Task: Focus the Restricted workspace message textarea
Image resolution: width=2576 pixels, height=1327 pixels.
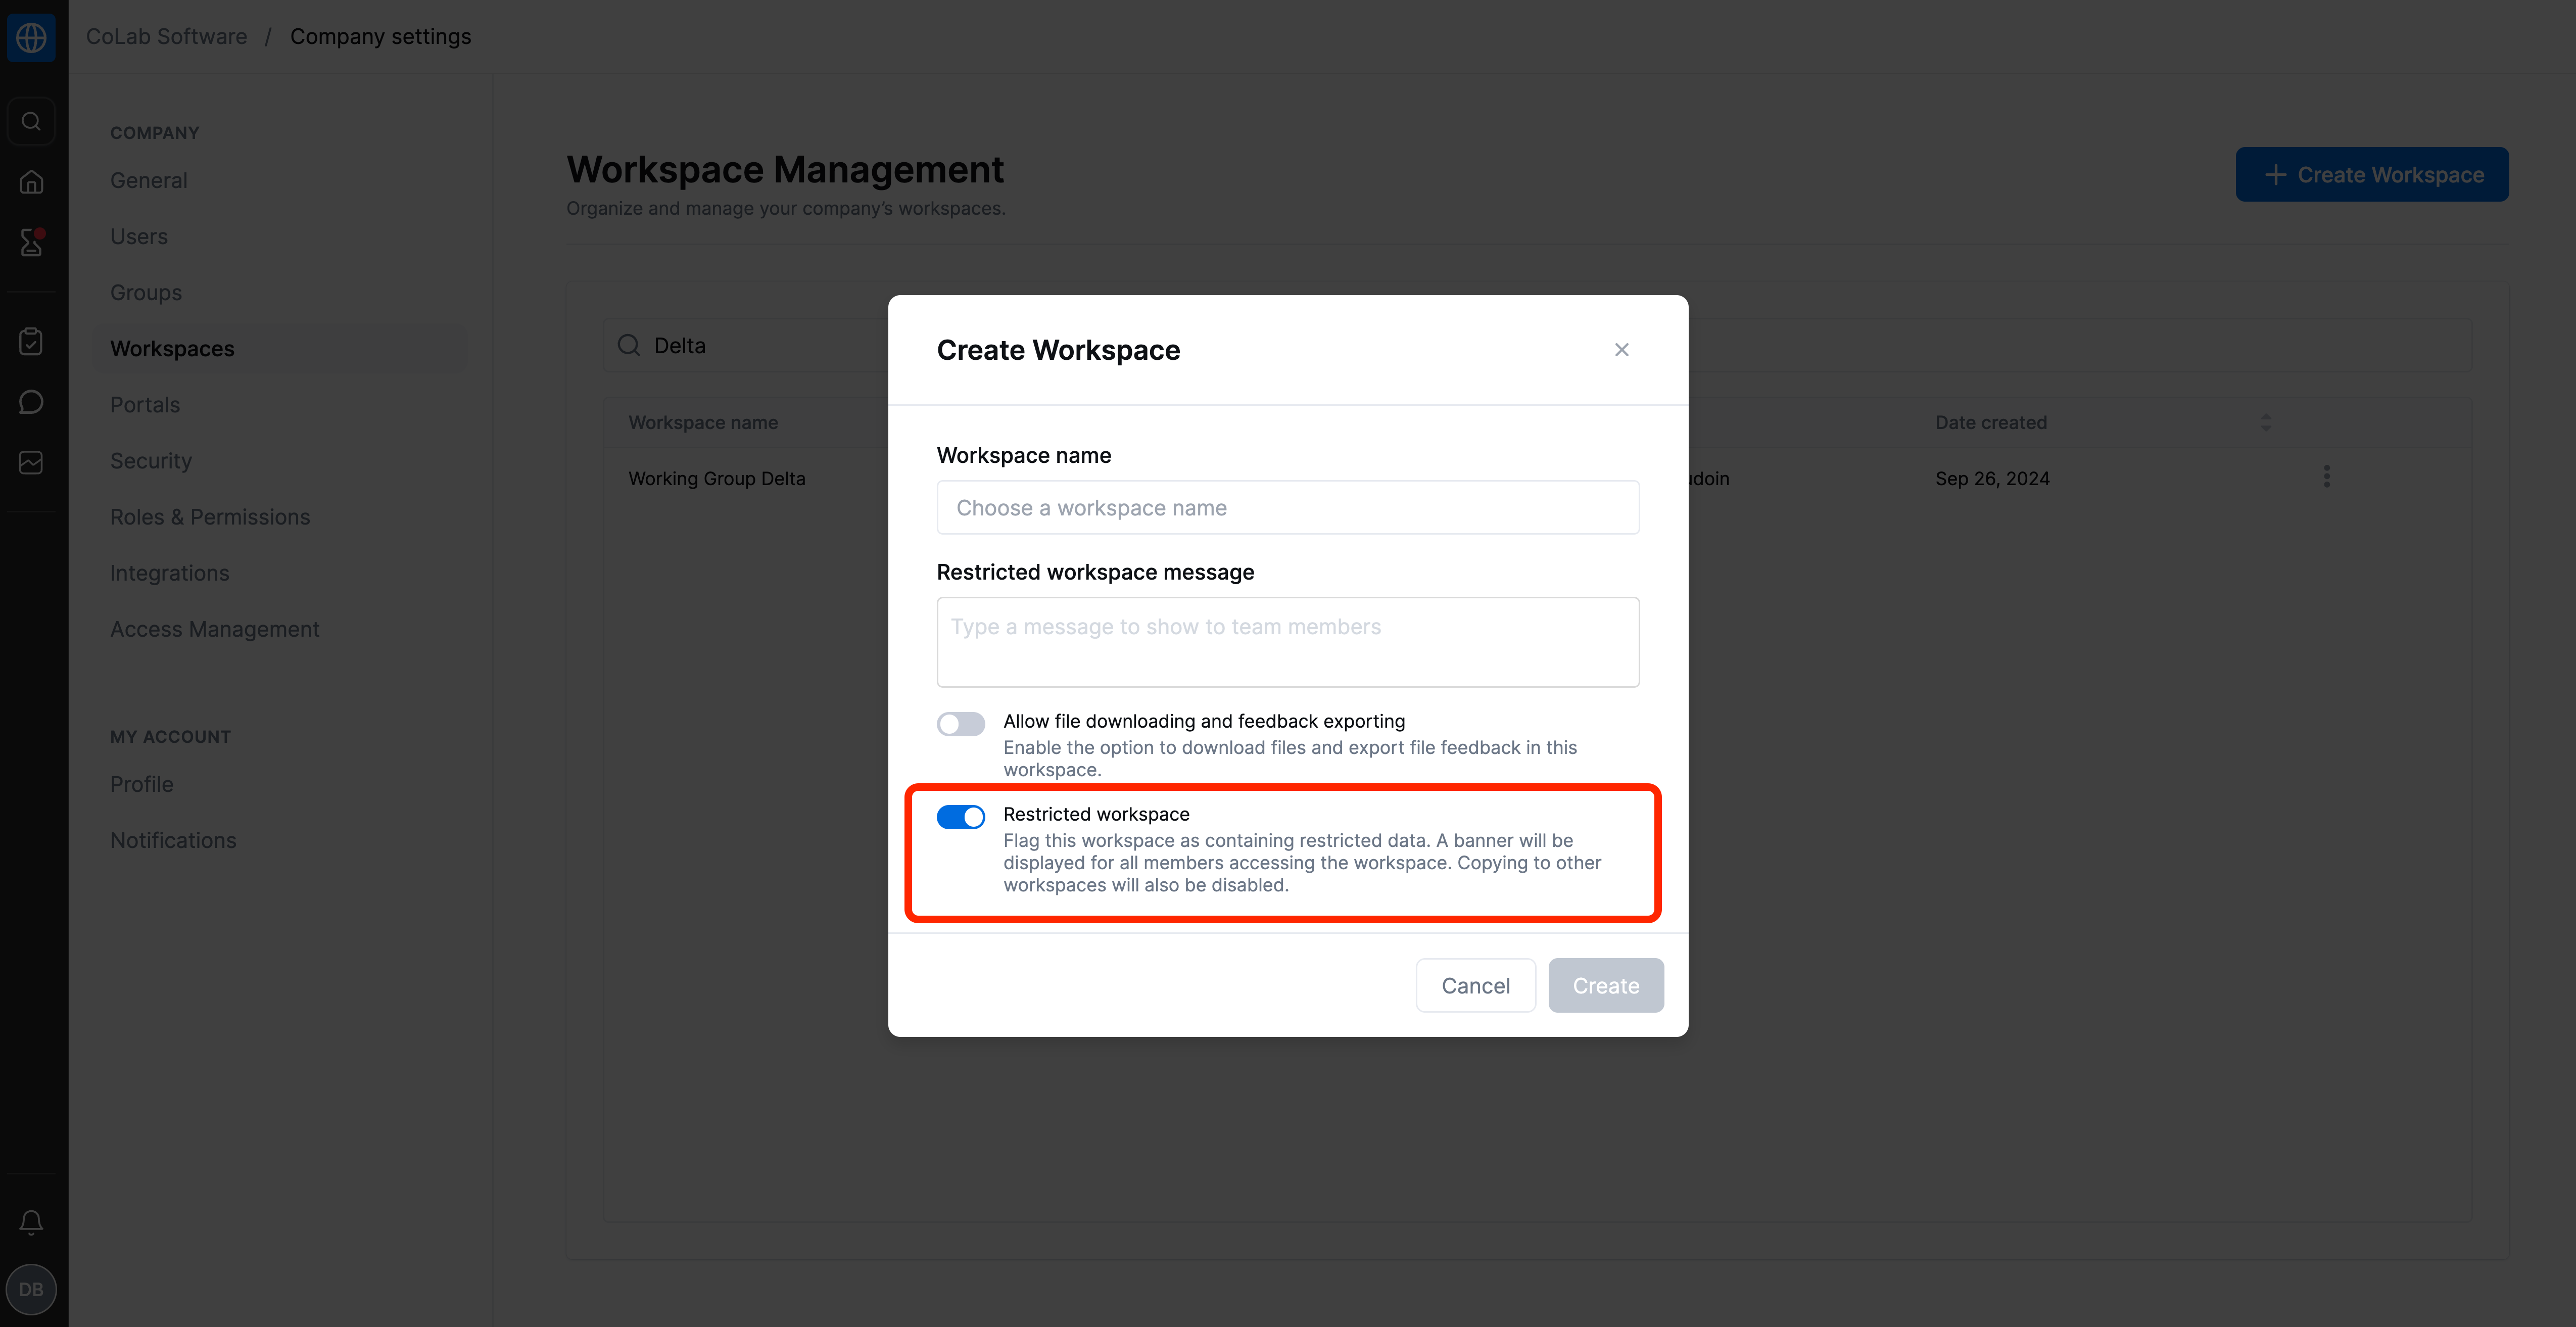Action: point(1288,642)
